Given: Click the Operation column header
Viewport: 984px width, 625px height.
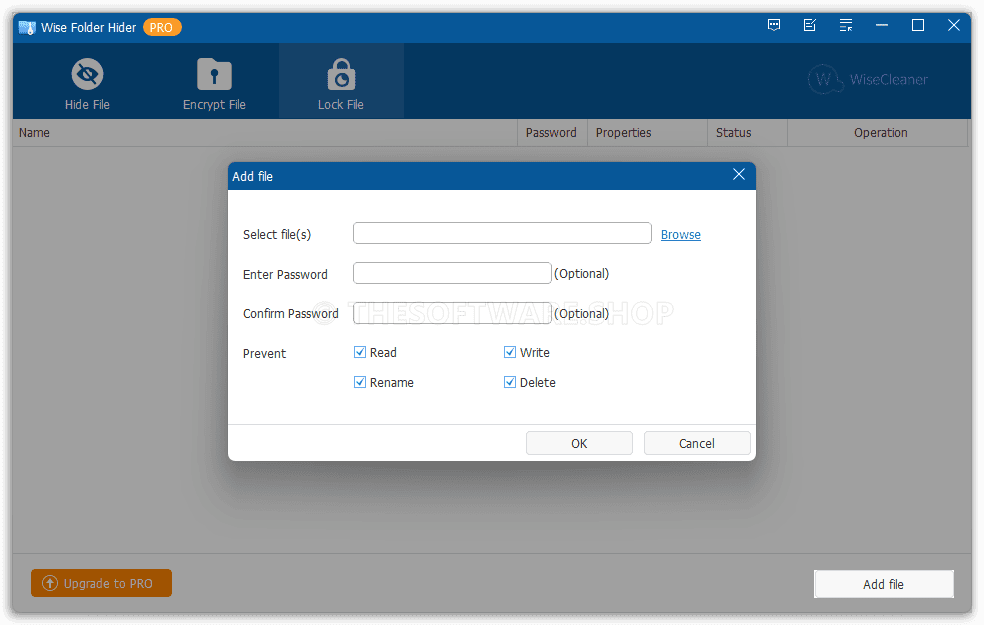Looking at the screenshot, I should (x=877, y=133).
